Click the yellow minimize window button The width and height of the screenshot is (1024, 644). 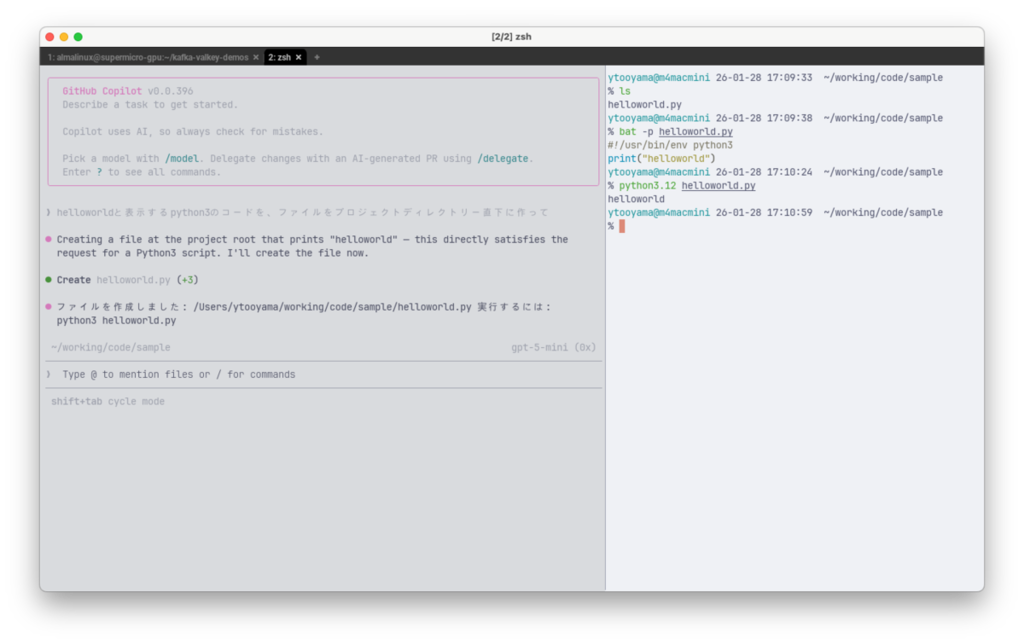(x=64, y=37)
